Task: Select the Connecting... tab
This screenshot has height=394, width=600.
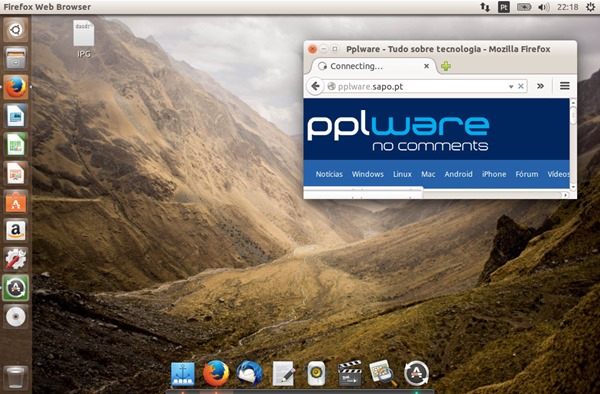Action: [373, 66]
